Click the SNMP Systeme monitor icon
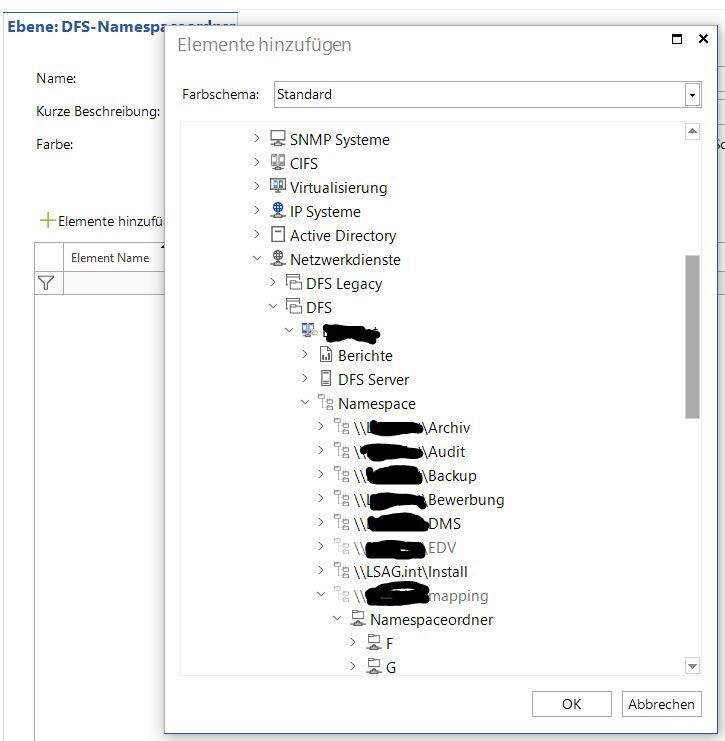The width and height of the screenshot is (725, 741). tap(278, 139)
